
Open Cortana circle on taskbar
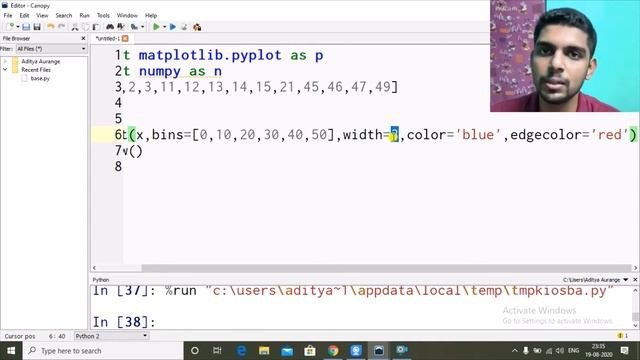coord(195,351)
